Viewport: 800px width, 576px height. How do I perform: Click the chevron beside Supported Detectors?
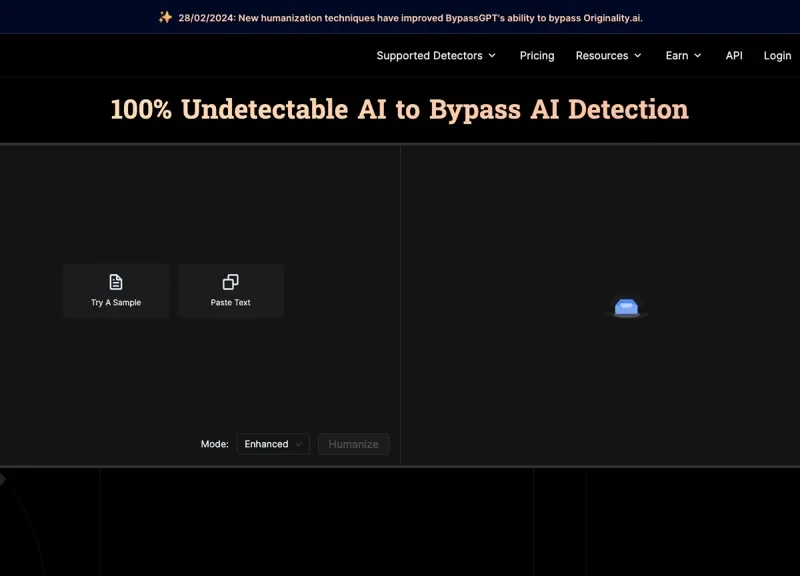(x=490, y=56)
